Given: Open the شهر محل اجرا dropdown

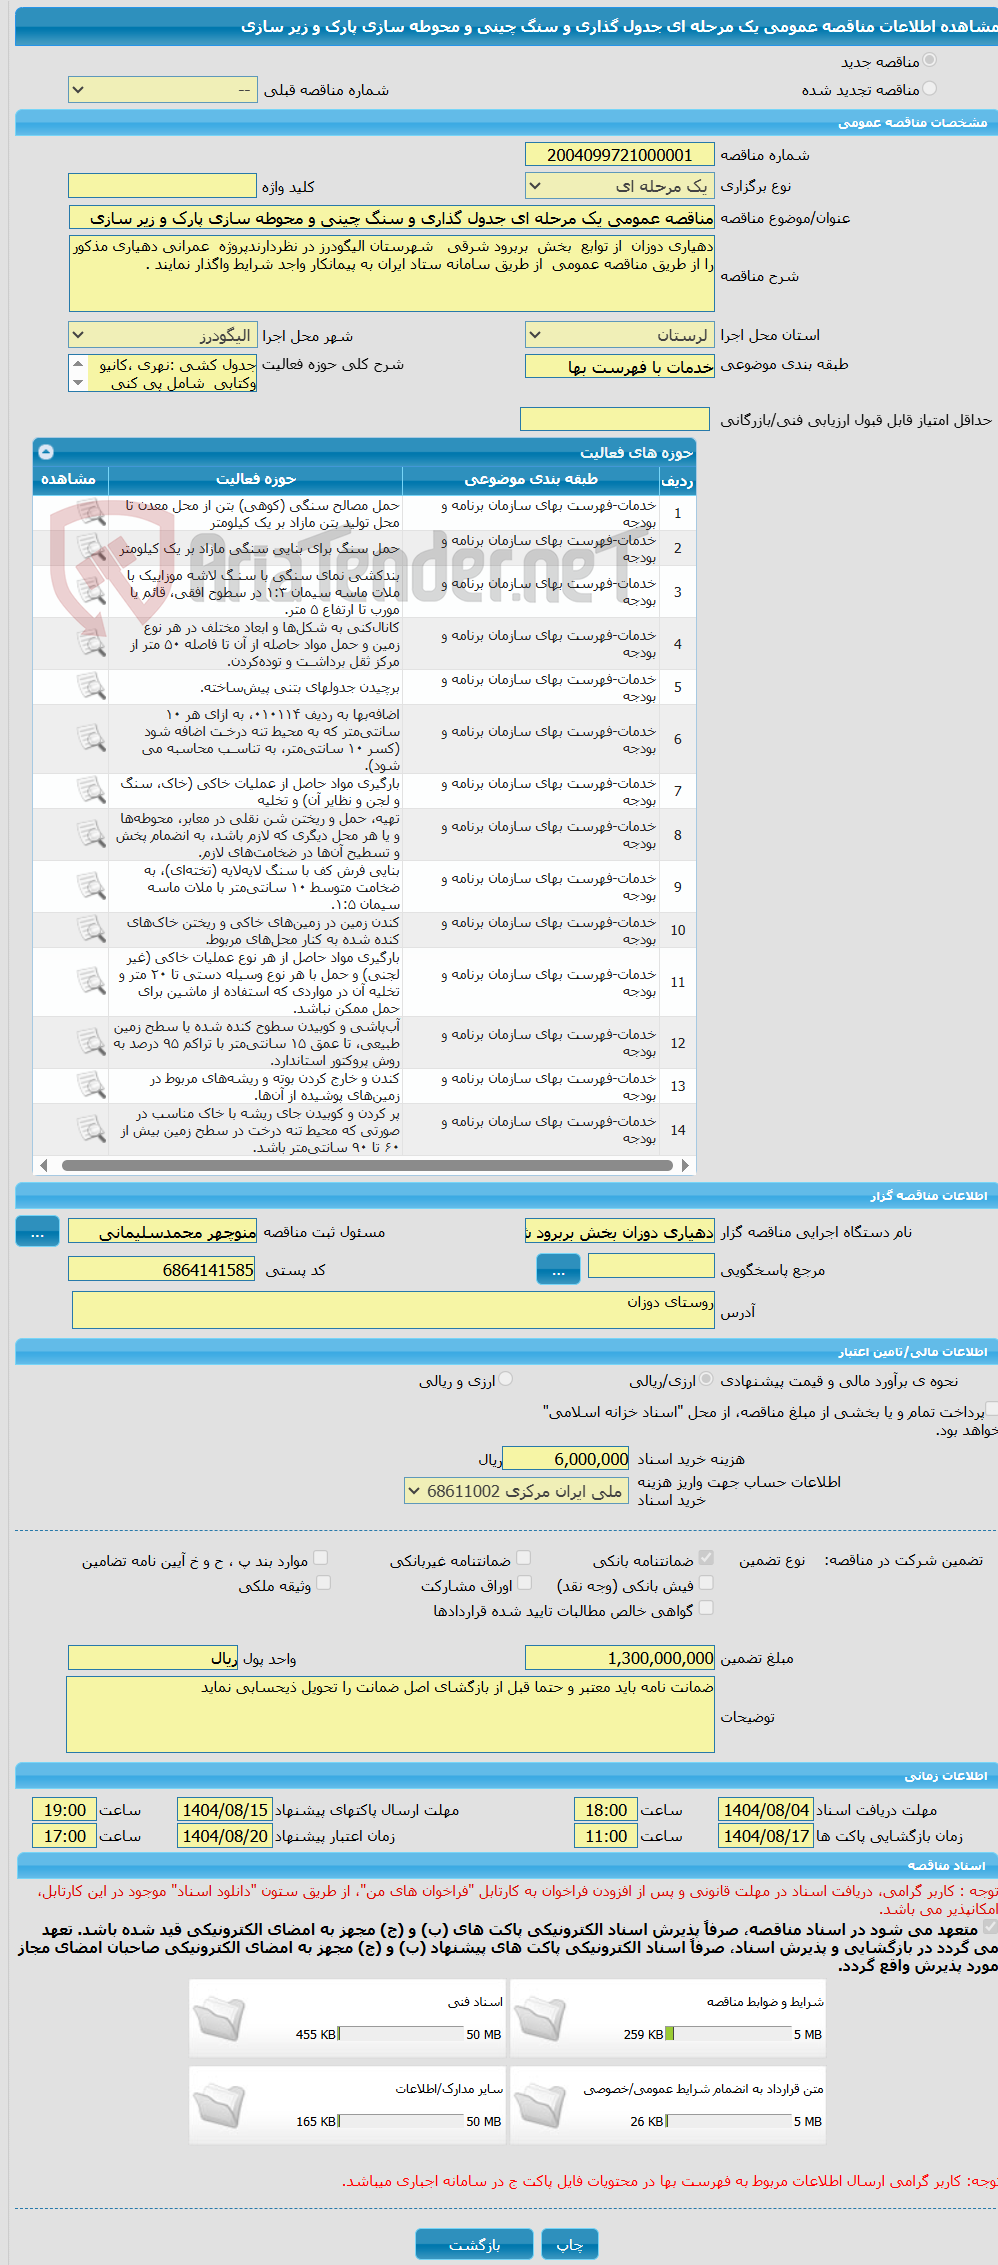Looking at the screenshot, I should [163, 335].
